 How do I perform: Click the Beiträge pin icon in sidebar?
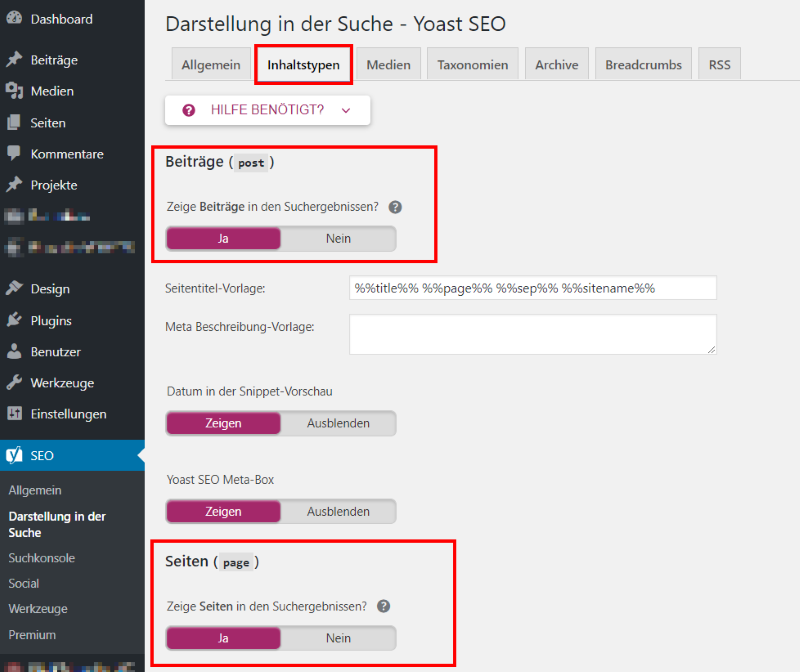[x=14, y=60]
